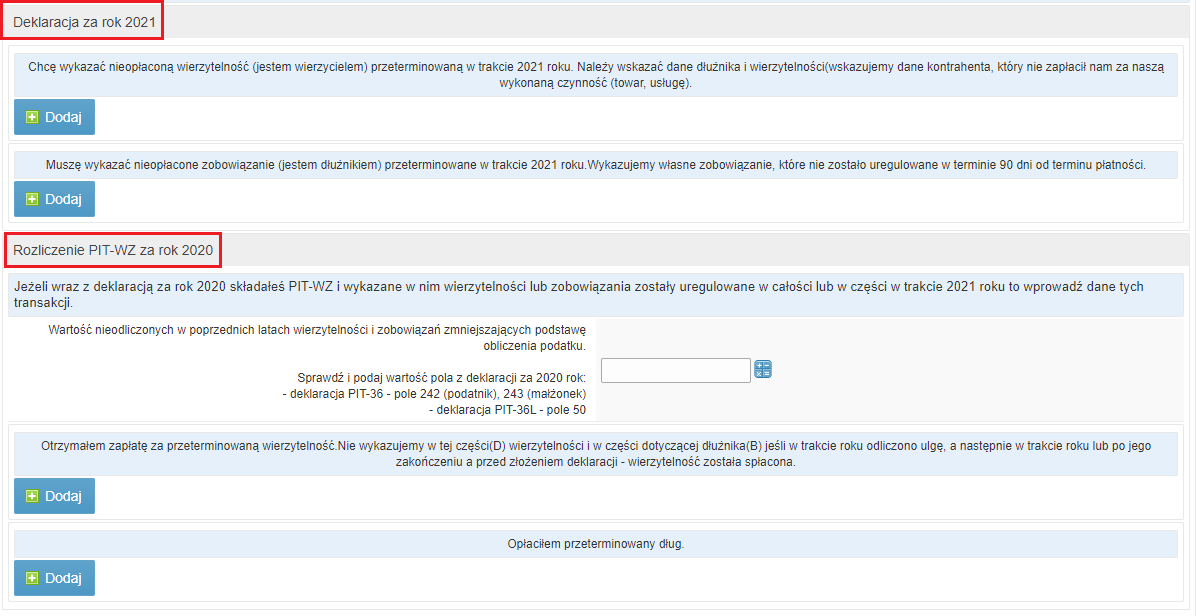
Task: Add an unpaid receivable as creditor via Dodaj
Action: tap(54, 117)
